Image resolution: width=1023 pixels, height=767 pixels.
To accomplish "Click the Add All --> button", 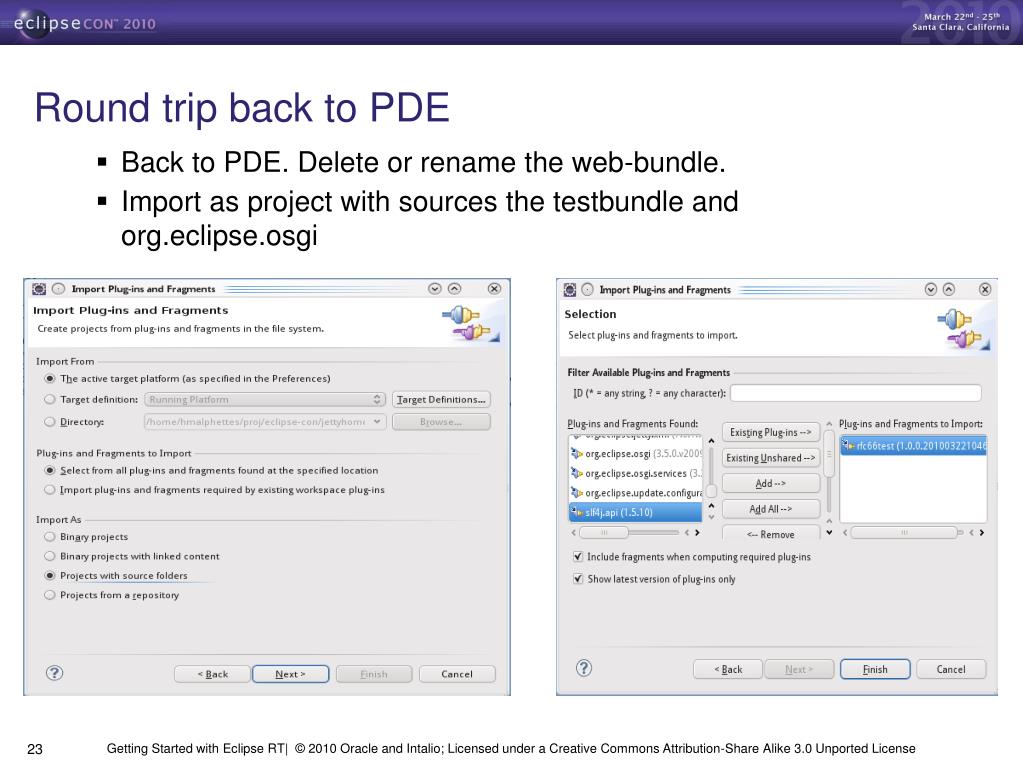I will tap(771, 509).
